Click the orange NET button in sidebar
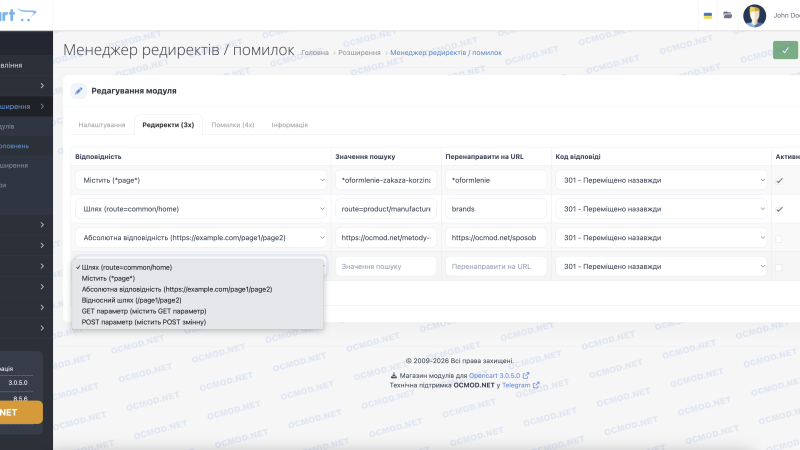This screenshot has height=450, width=800. (x=21, y=412)
